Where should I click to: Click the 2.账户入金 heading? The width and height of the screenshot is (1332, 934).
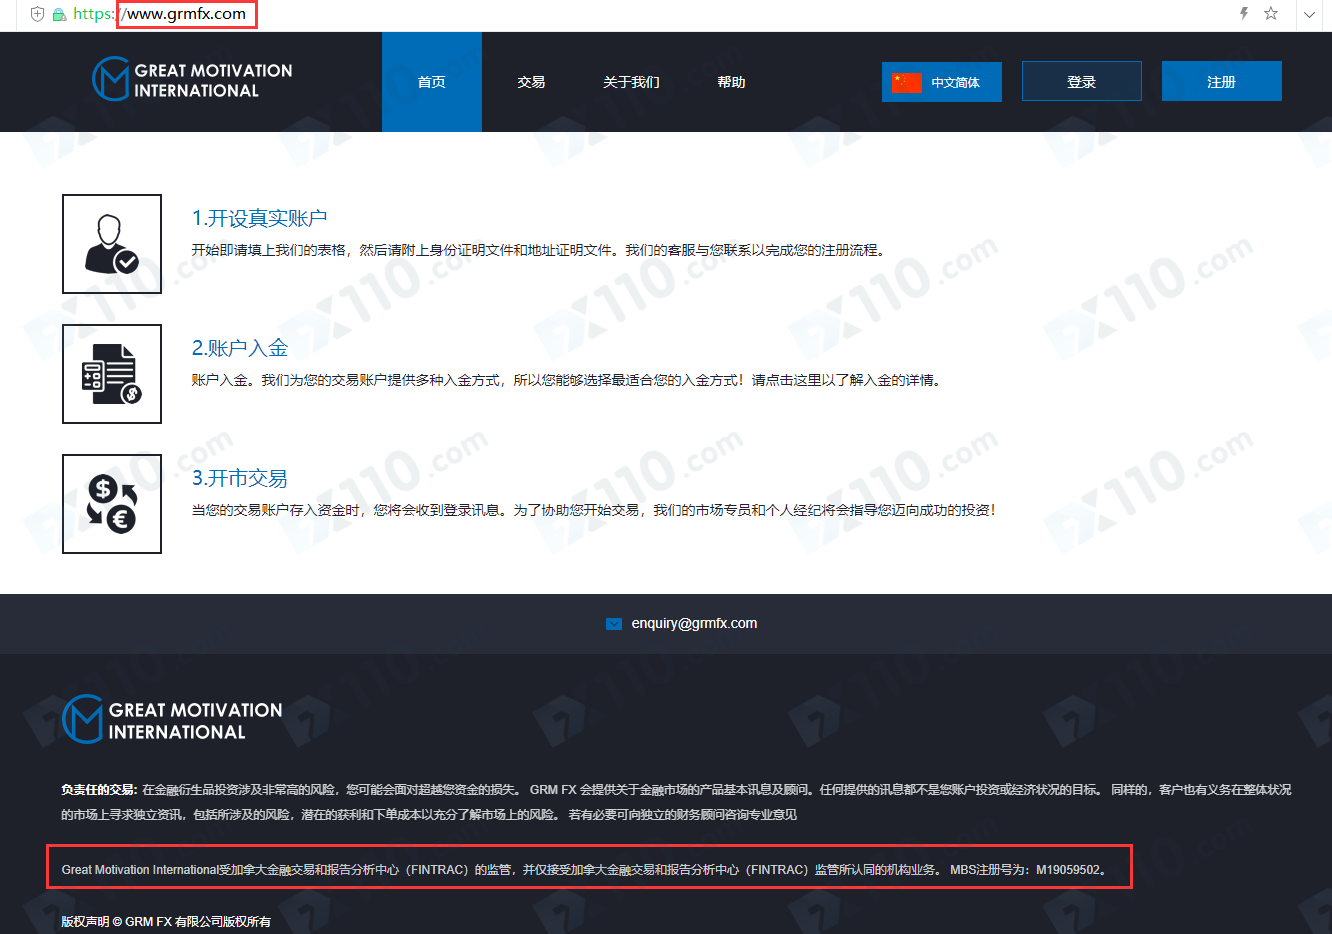[x=240, y=348]
